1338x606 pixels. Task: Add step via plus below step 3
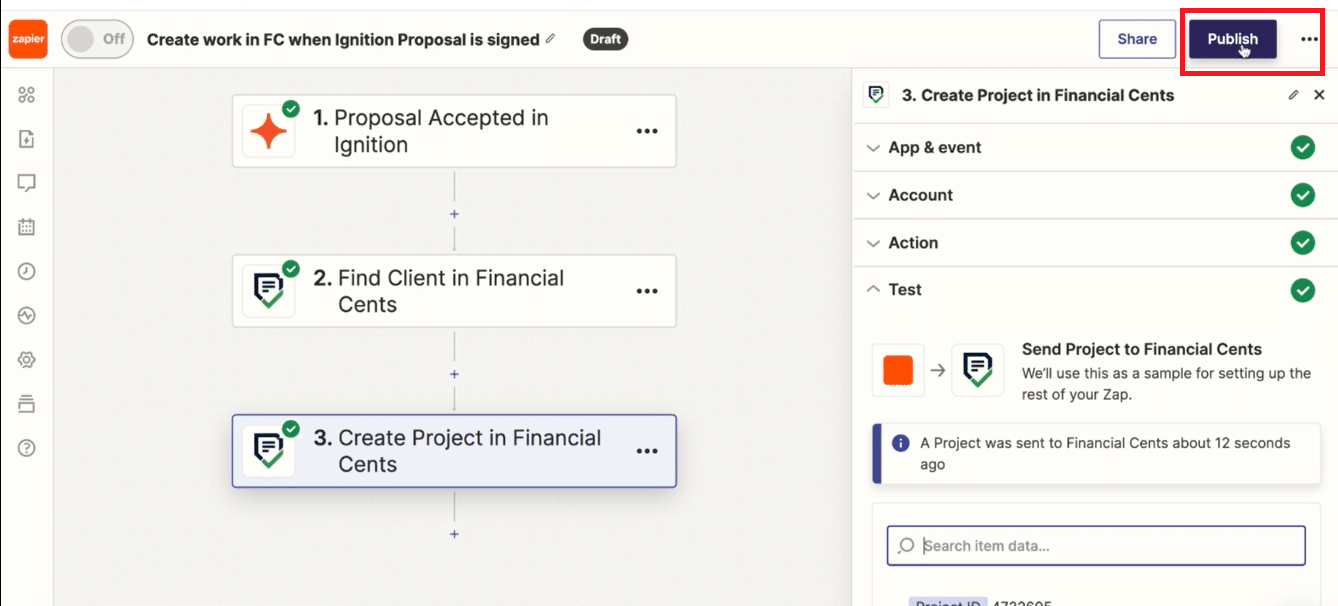454,534
